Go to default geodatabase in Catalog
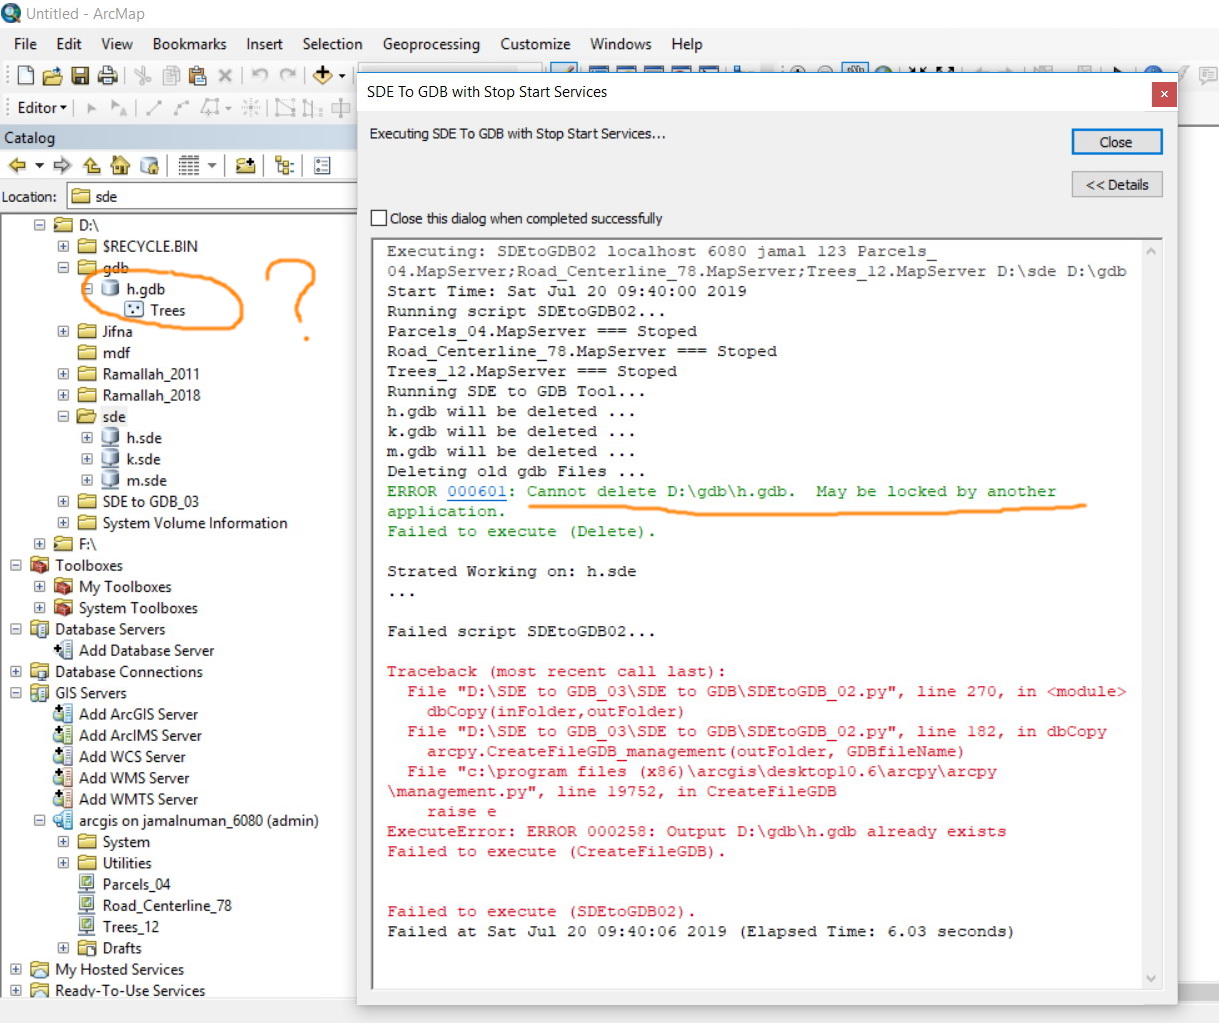Viewport: 1219px width, 1023px height. [150, 166]
